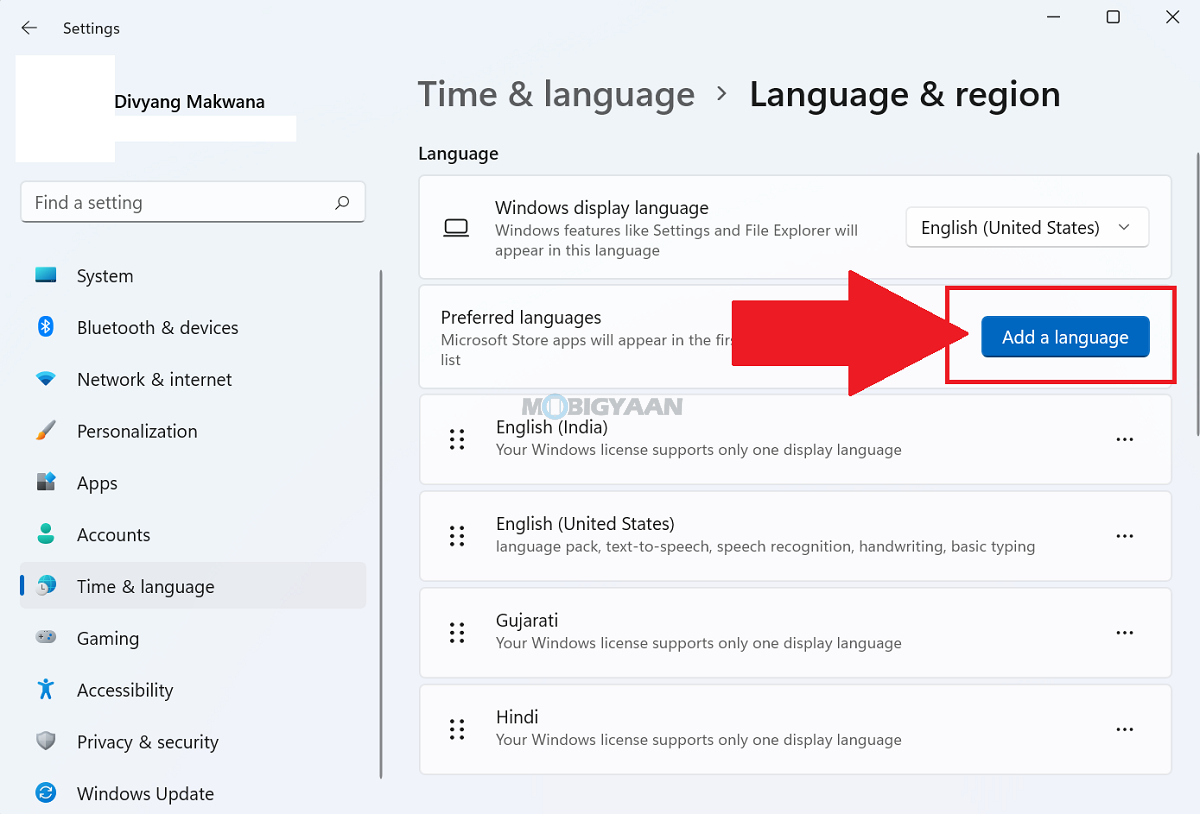Select the Accessibility icon
Viewport: 1200px width, 814px height.
coord(46,690)
